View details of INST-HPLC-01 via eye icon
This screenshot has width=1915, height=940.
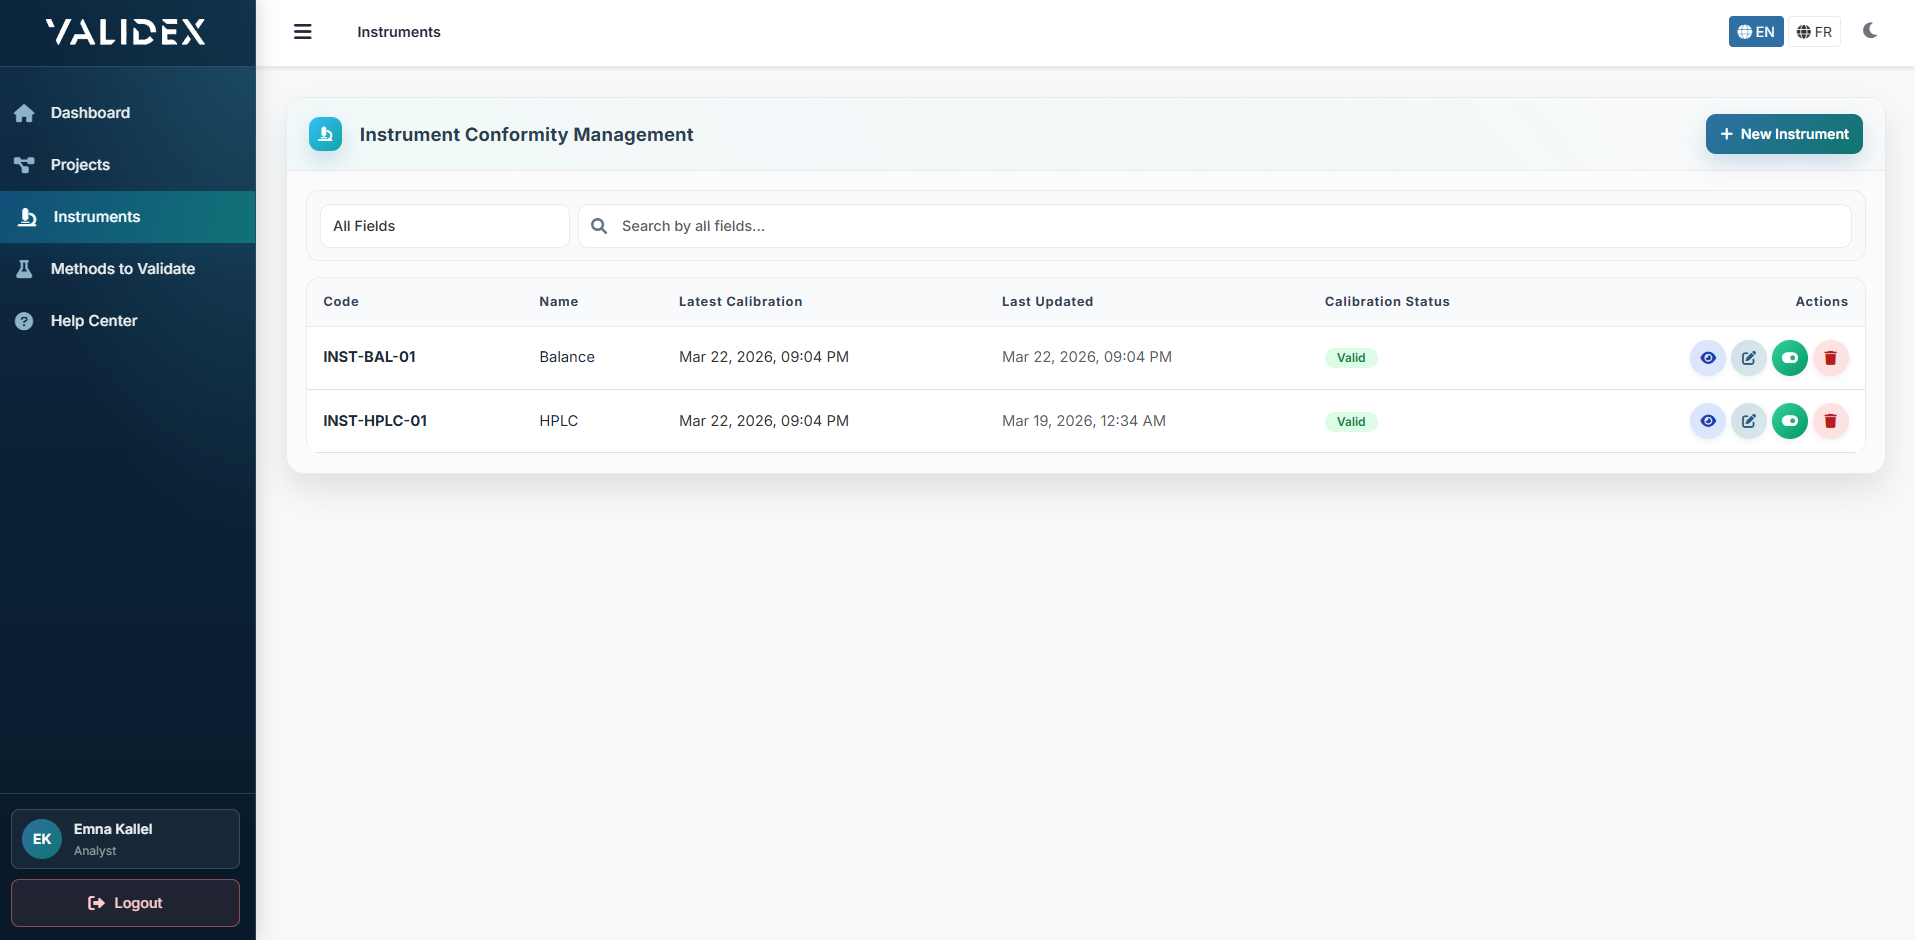tap(1707, 421)
